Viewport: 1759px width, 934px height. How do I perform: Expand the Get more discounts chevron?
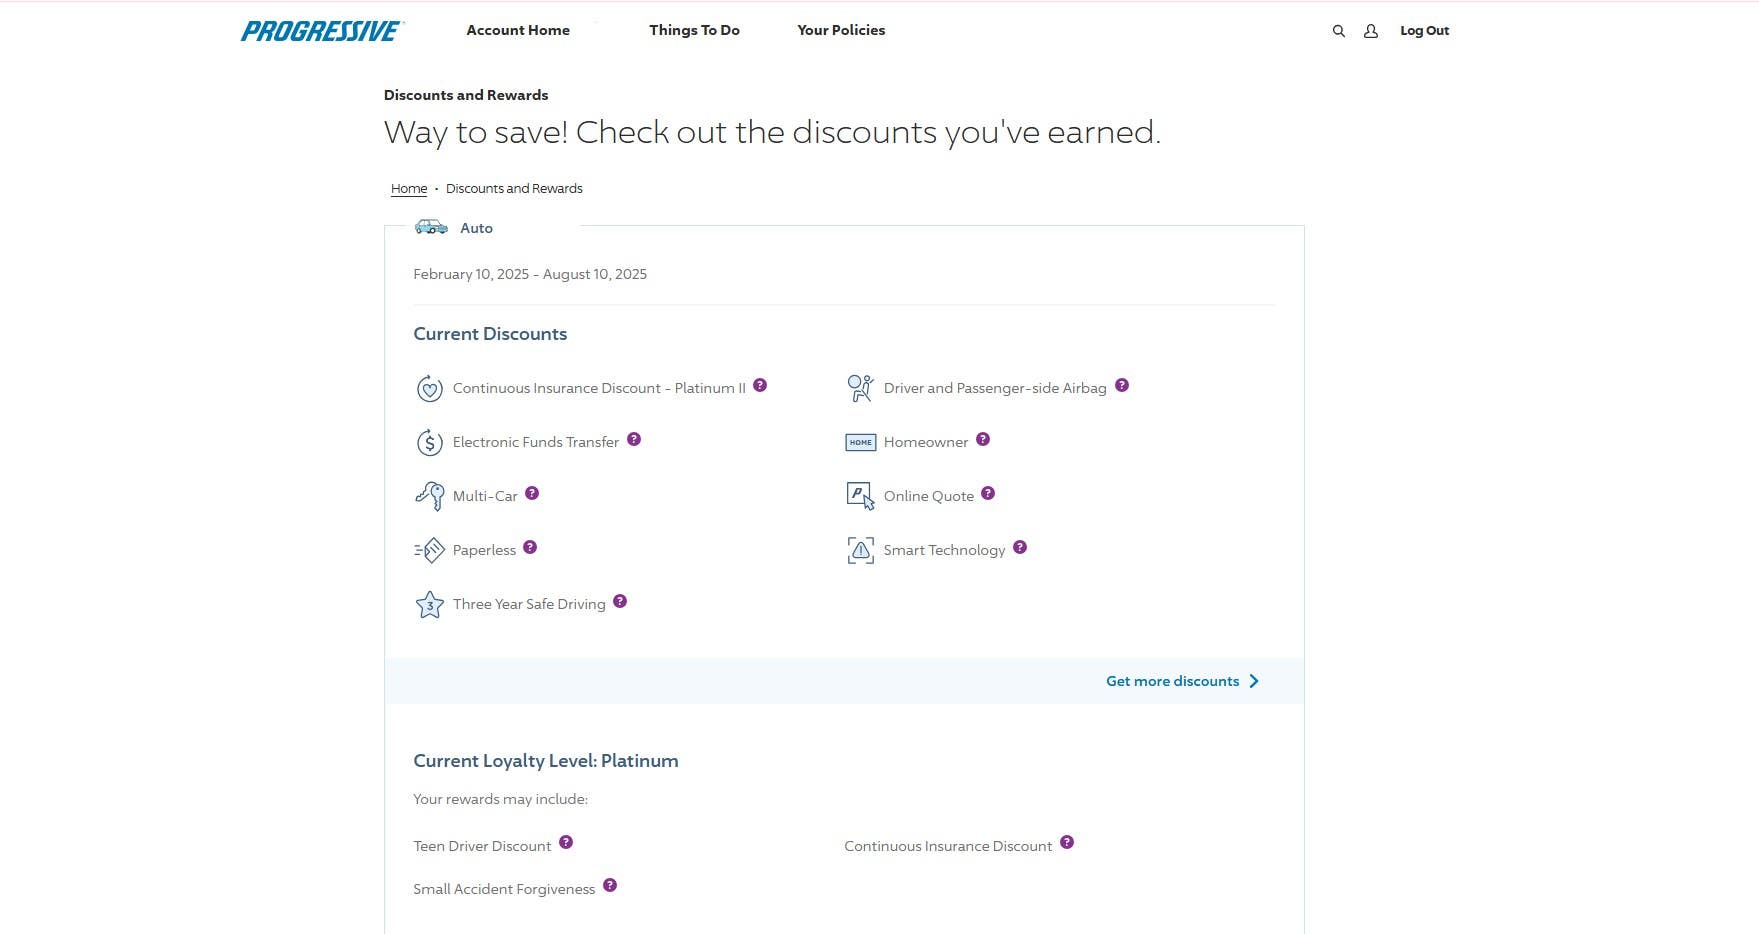(x=1254, y=681)
